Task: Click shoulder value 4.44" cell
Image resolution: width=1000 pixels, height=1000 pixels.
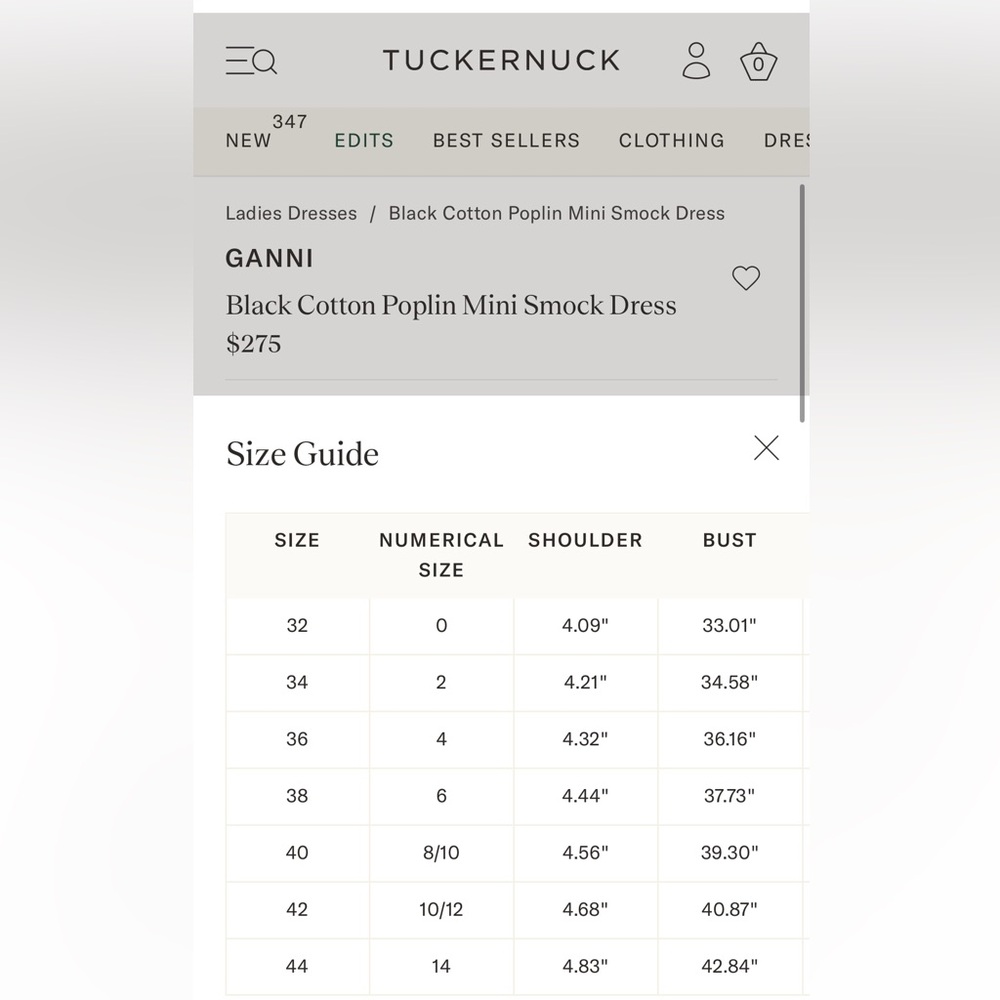Action: 585,796
